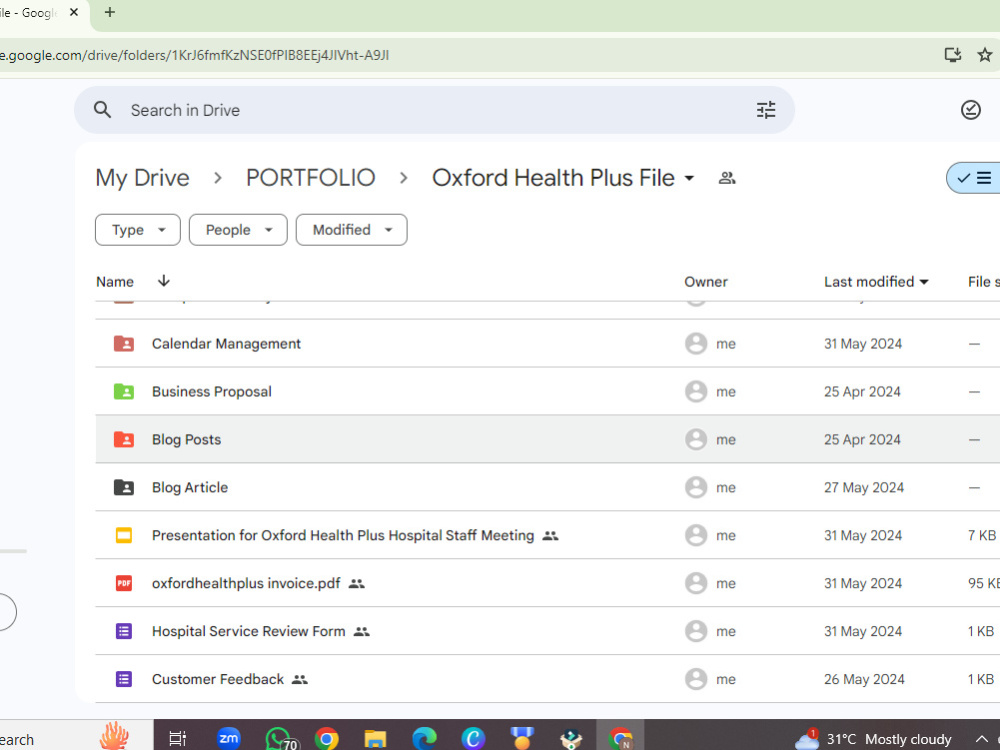Bookmark this page with the star icon
The height and width of the screenshot is (750, 1000).
click(x=985, y=55)
